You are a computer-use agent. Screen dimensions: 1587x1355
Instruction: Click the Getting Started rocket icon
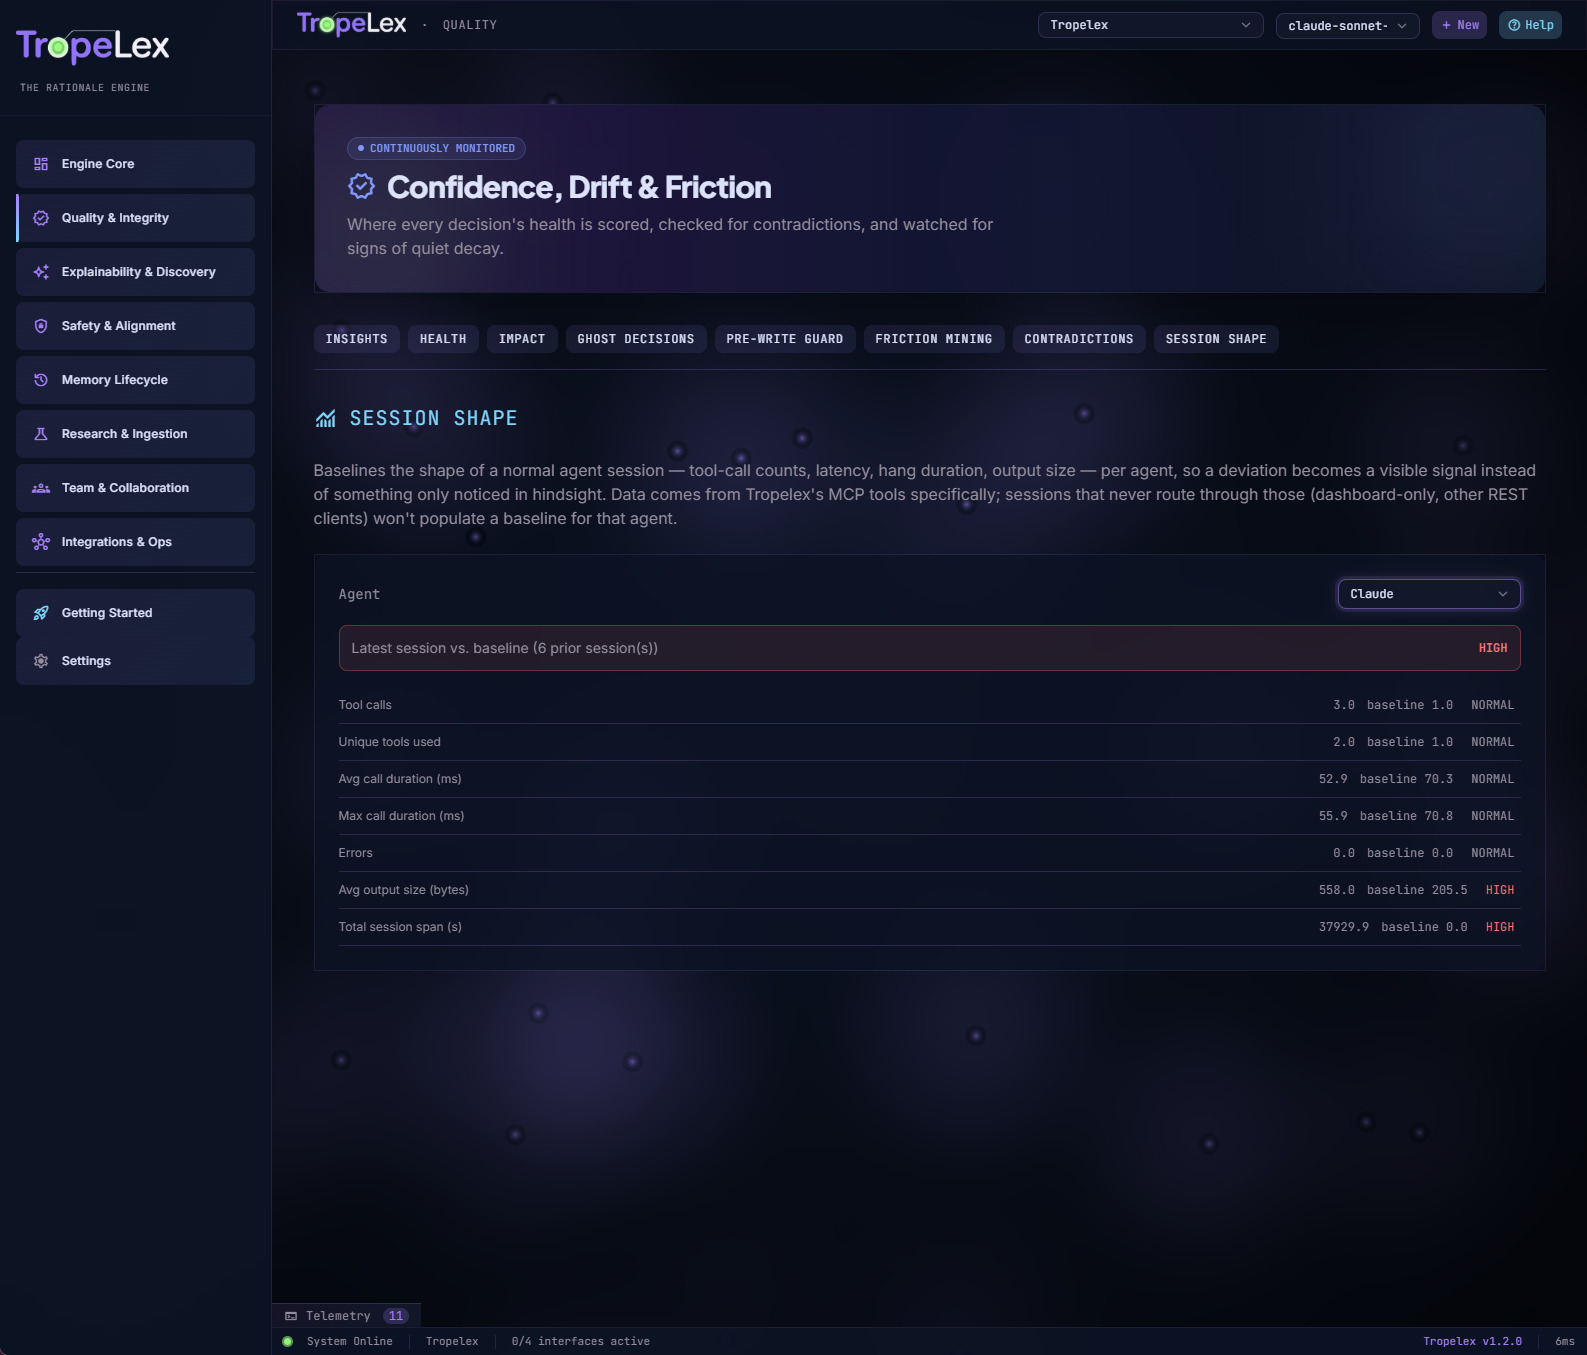[x=41, y=613]
